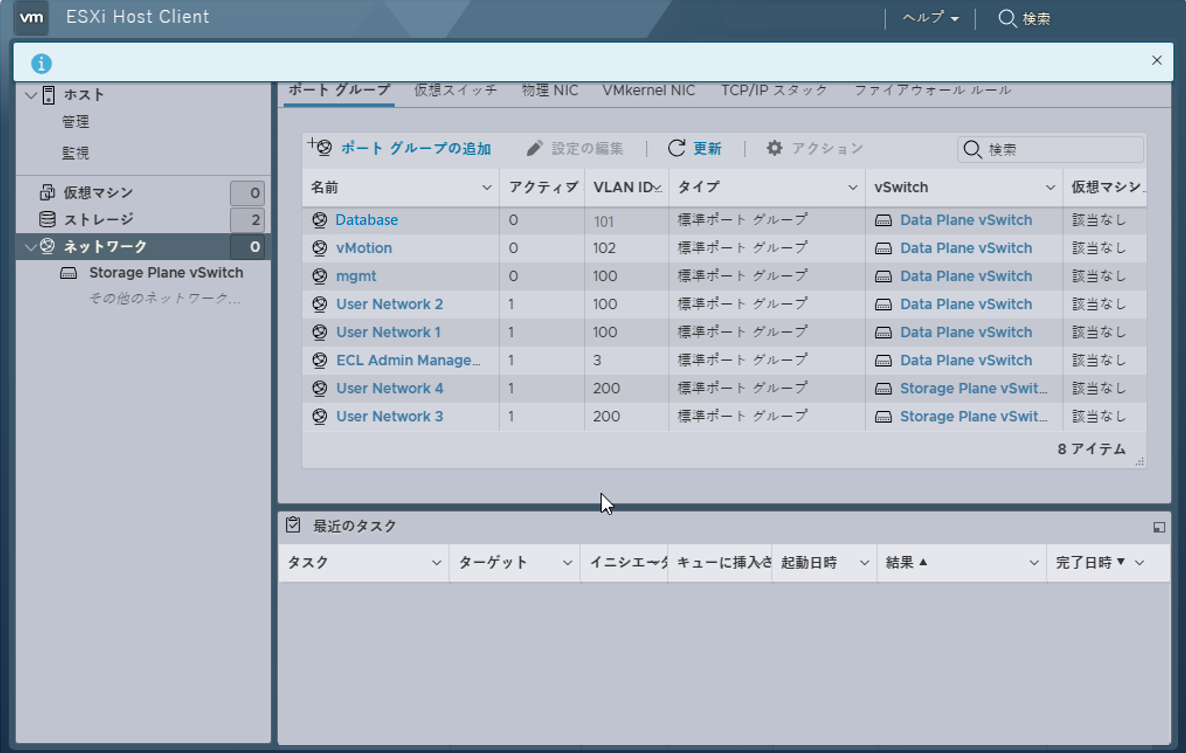
Task: Open the 名前 column dropdown arrow
Action: pyautogui.click(x=486, y=187)
